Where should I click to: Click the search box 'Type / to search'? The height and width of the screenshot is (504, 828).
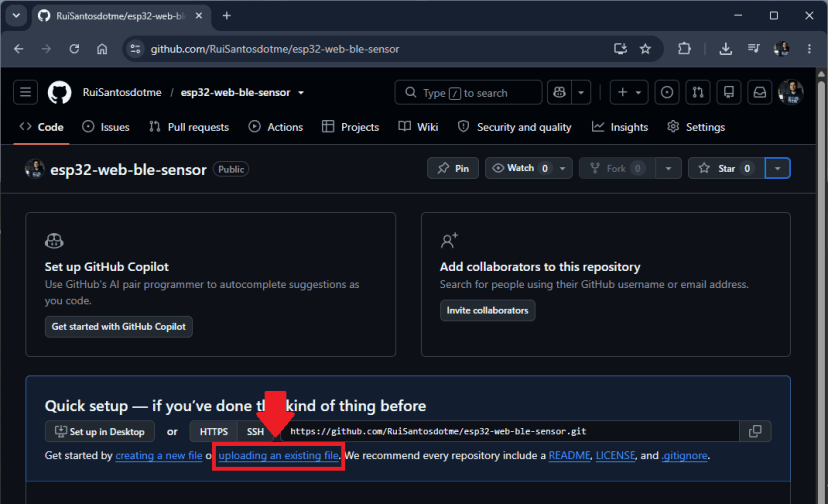click(468, 92)
